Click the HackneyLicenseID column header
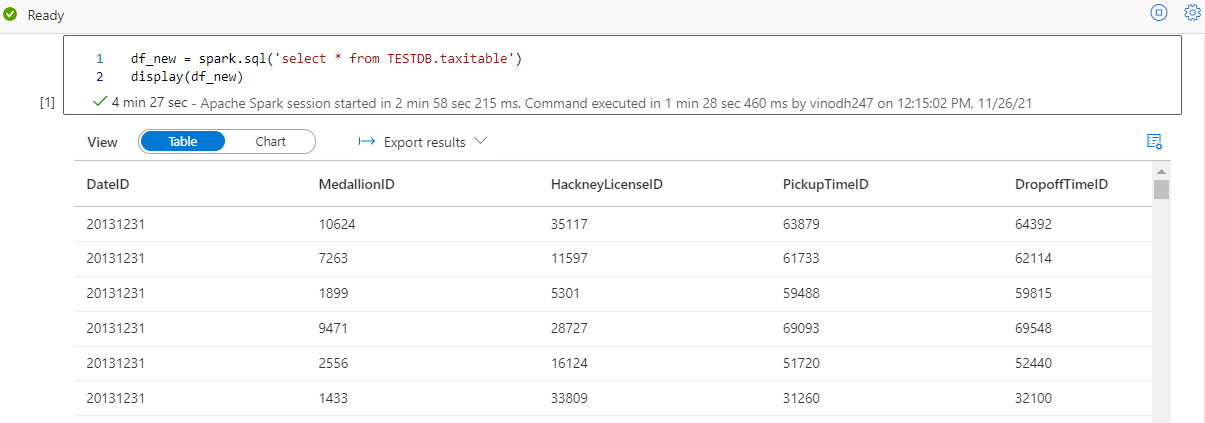This screenshot has height=423, width=1205. coord(607,185)
